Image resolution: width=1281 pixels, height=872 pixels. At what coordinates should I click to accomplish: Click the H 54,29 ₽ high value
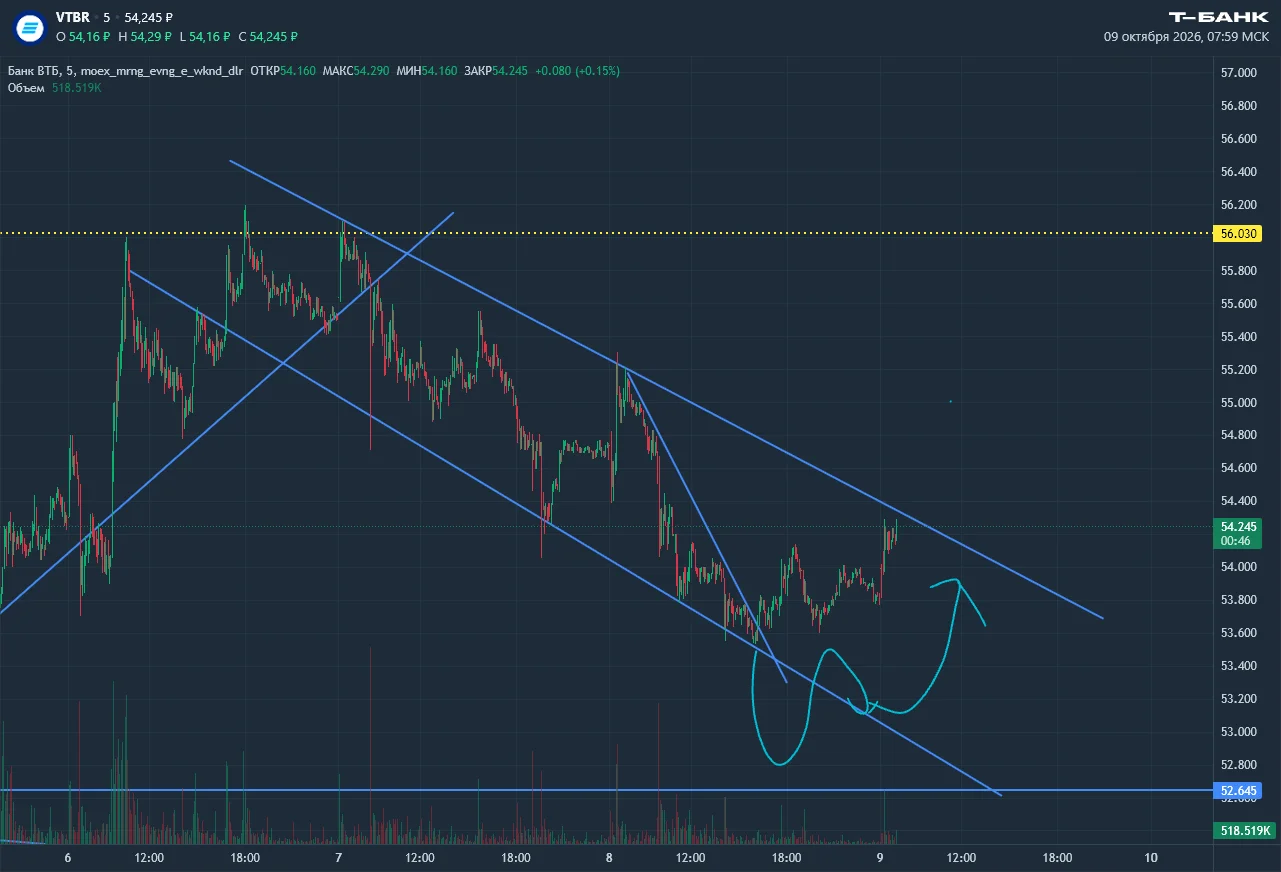point(144,36)
